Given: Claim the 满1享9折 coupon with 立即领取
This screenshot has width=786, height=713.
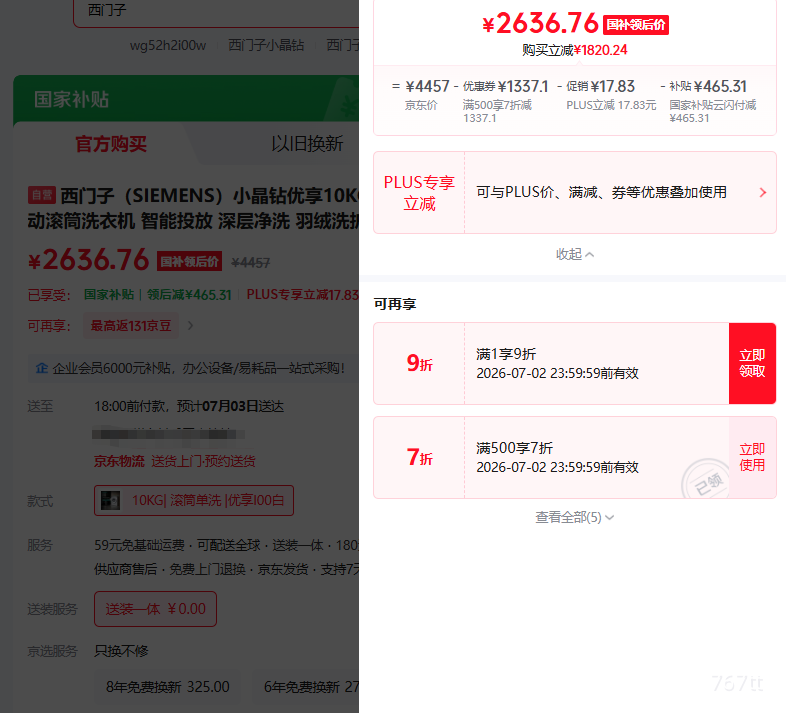Looking at the screenshot, I should pos(752,364).
